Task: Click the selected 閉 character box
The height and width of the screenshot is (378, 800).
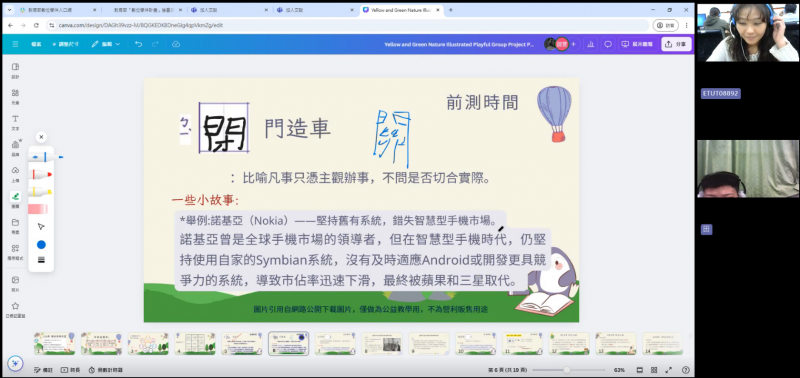Action: click(x=224, y=128)
